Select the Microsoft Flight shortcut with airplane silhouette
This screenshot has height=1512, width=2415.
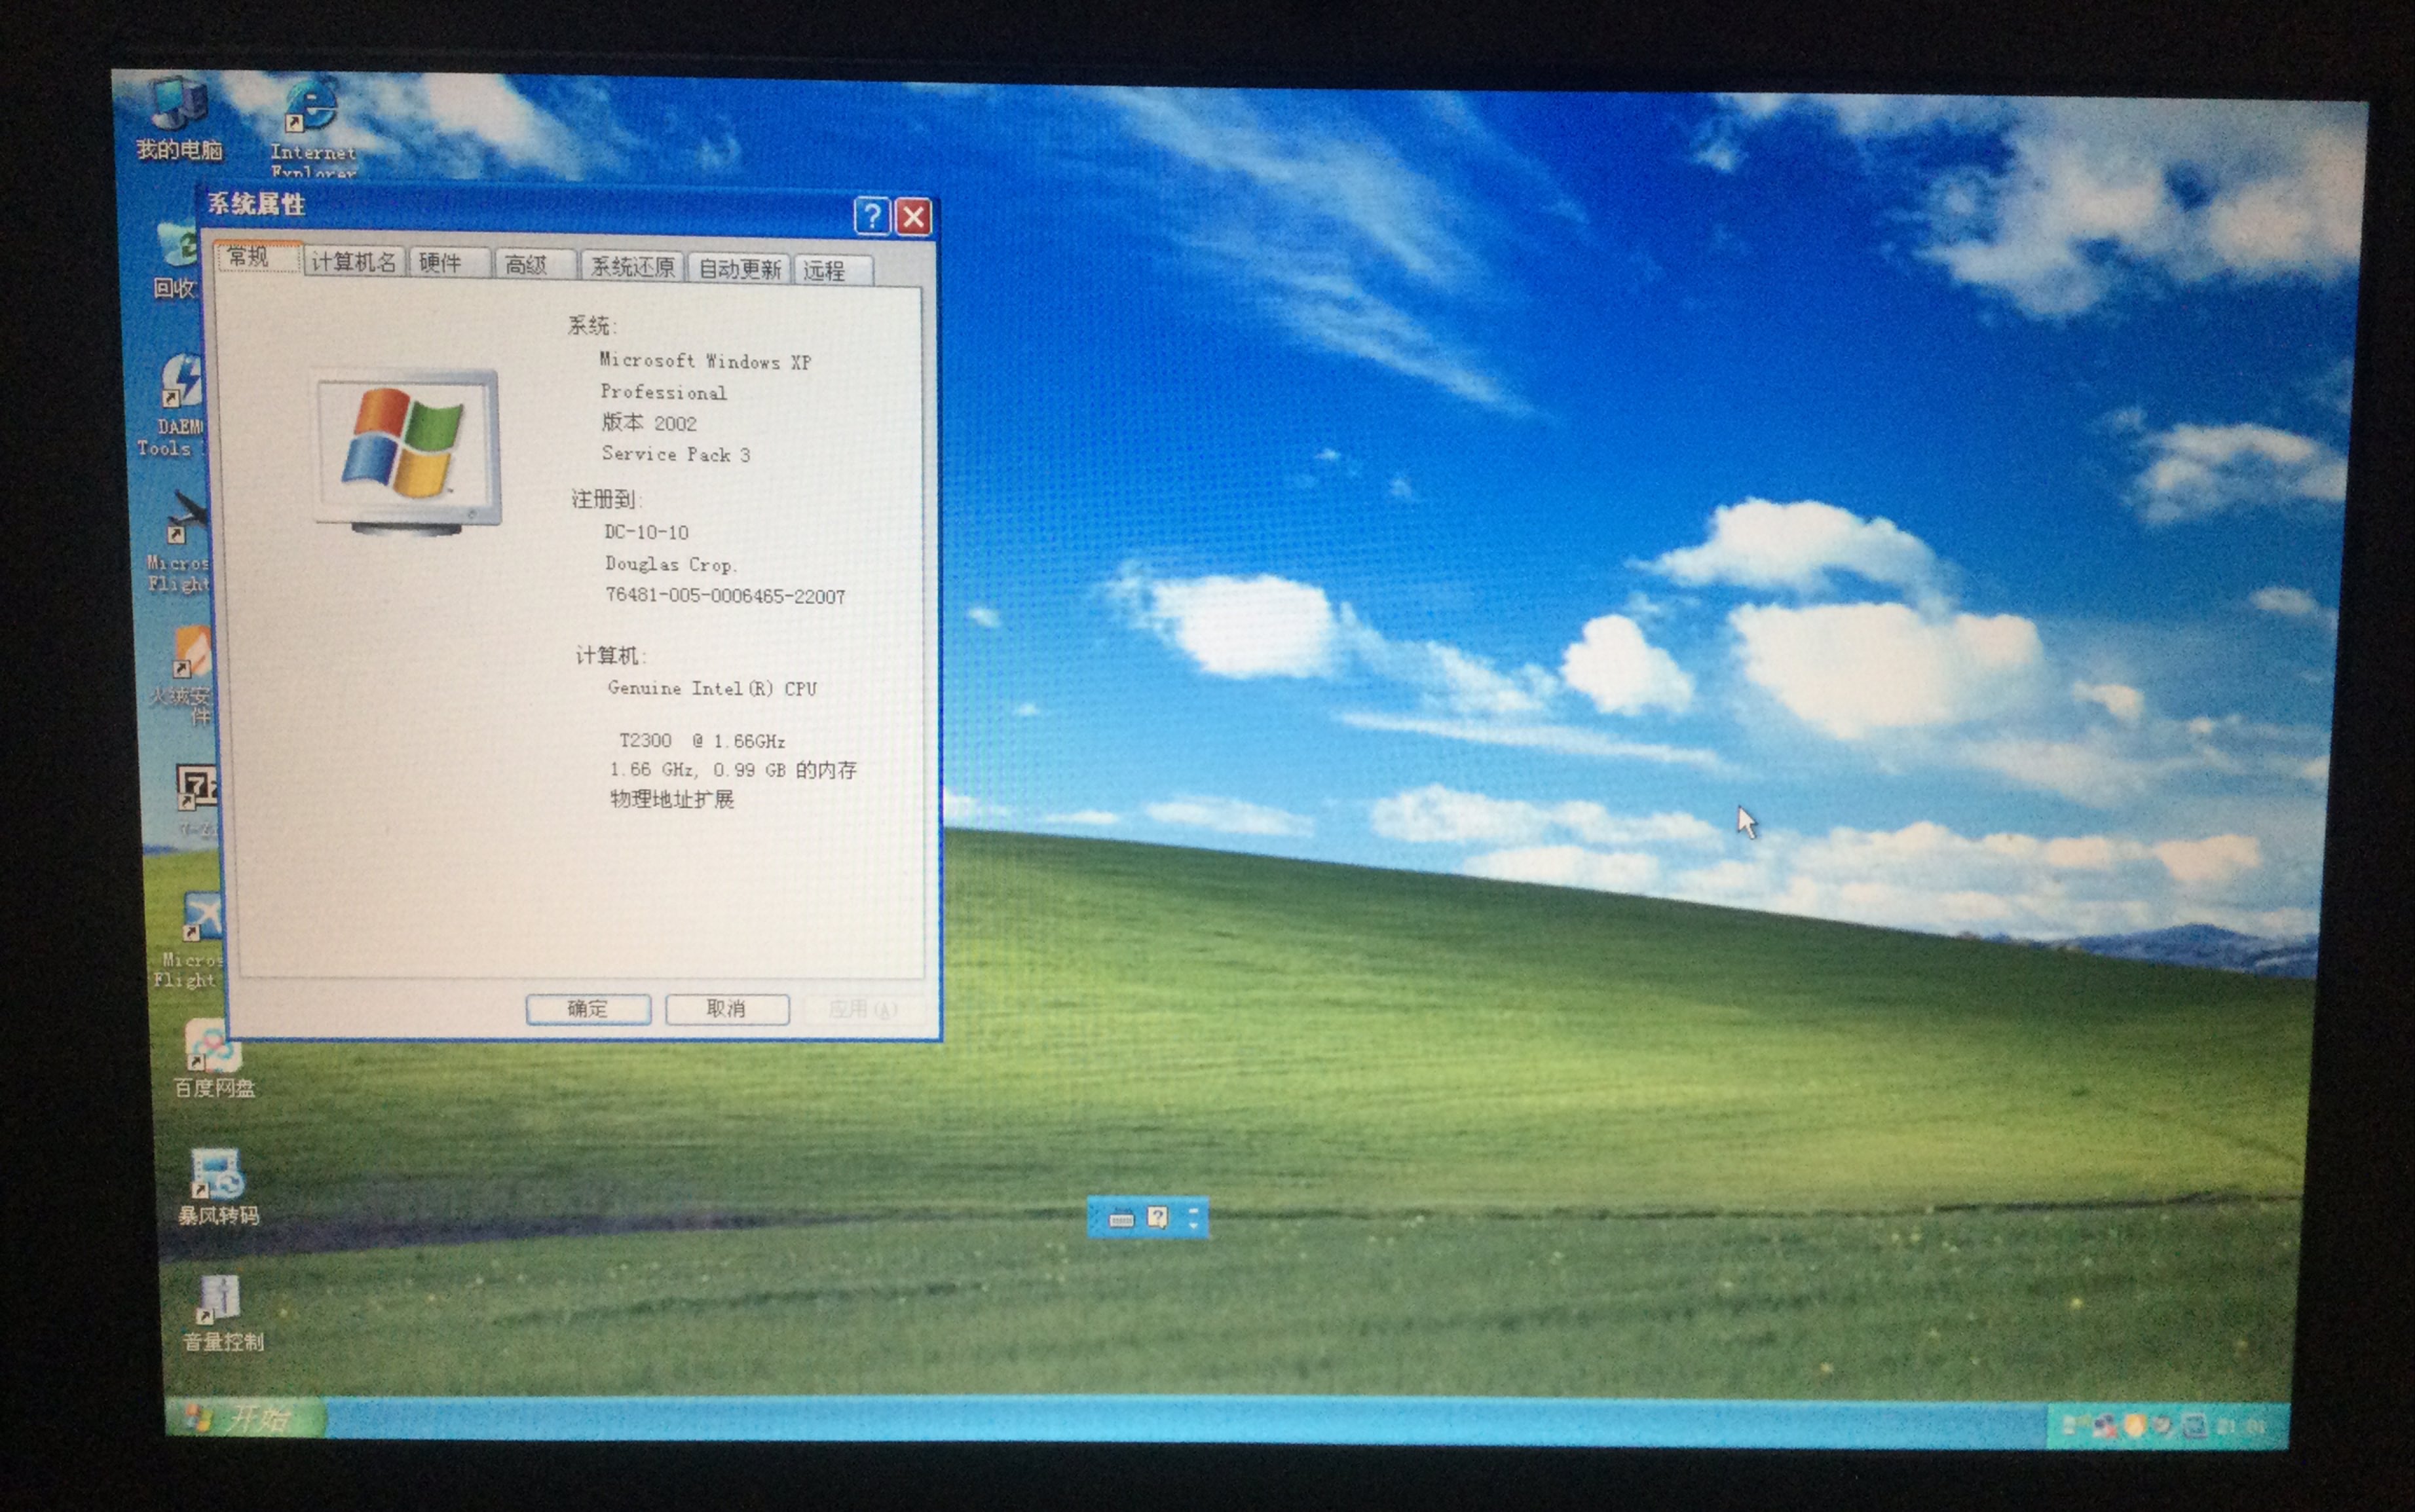[x=180, y=542]
